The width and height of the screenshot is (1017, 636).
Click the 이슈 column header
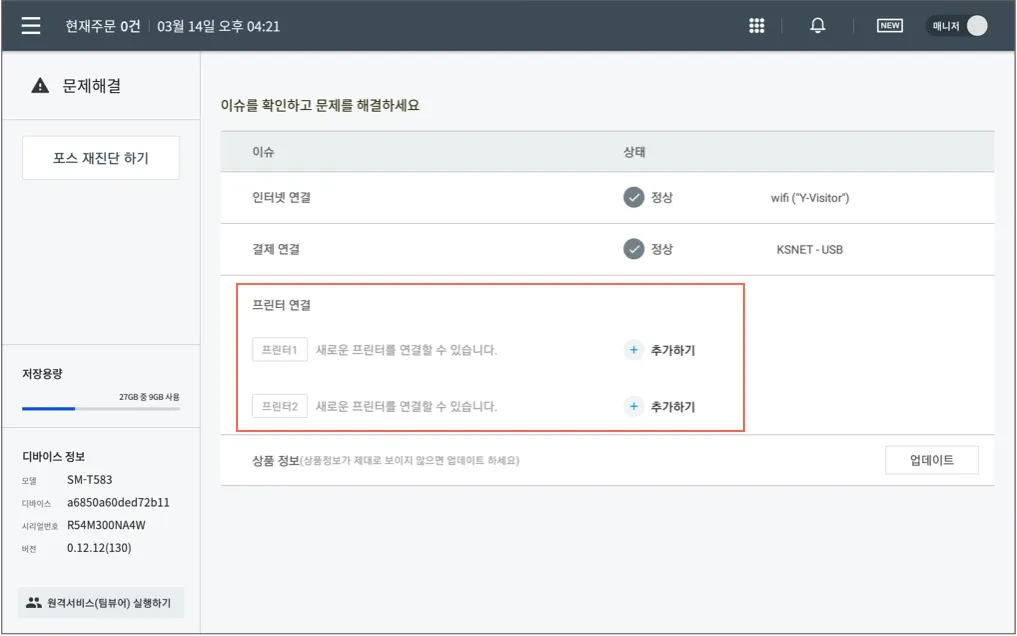263,152
